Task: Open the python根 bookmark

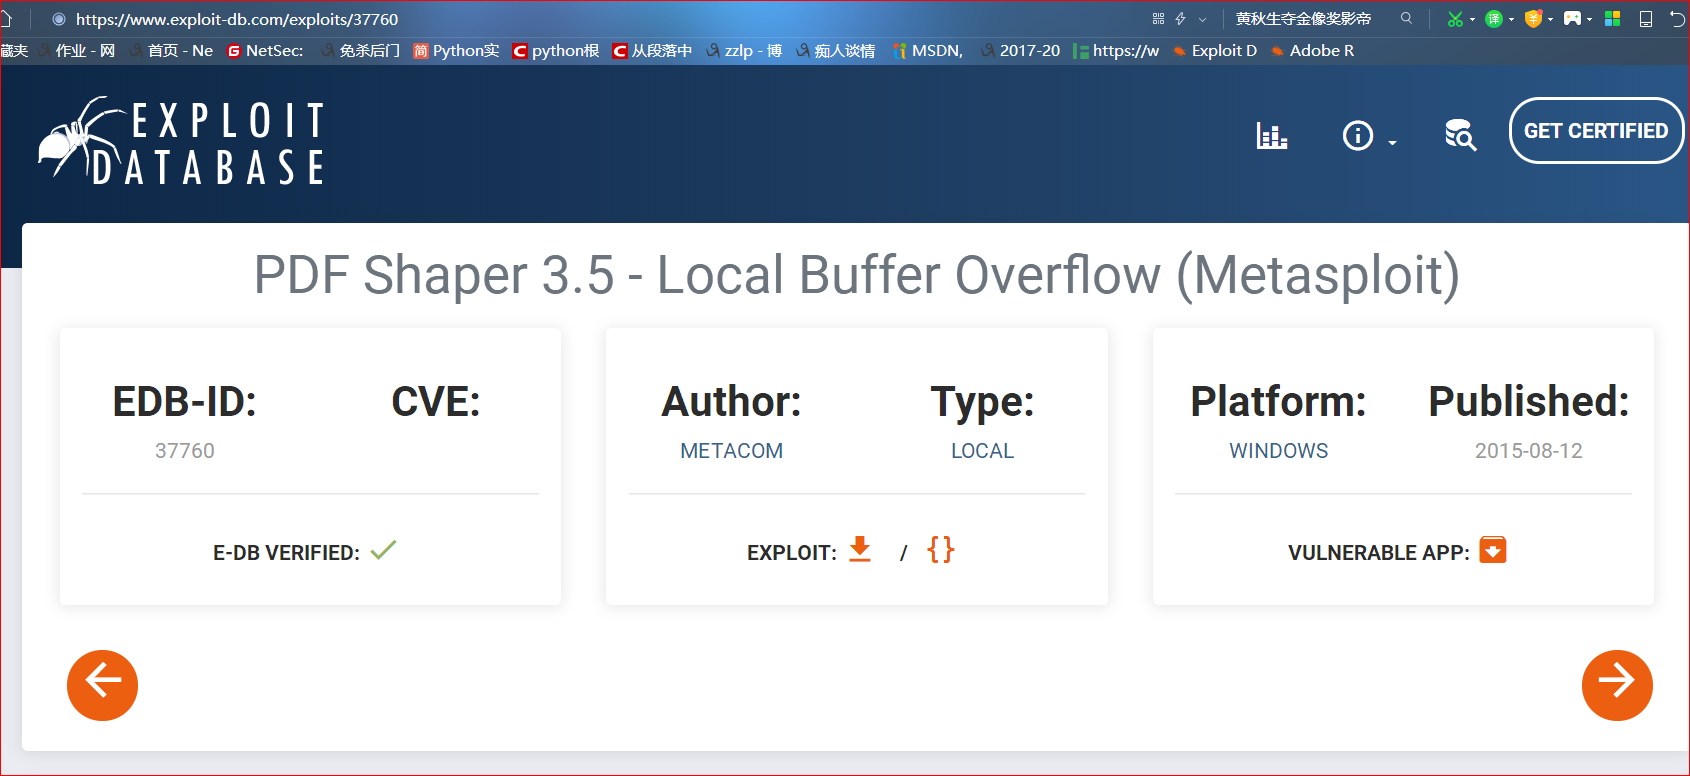Action: (555, 51)
